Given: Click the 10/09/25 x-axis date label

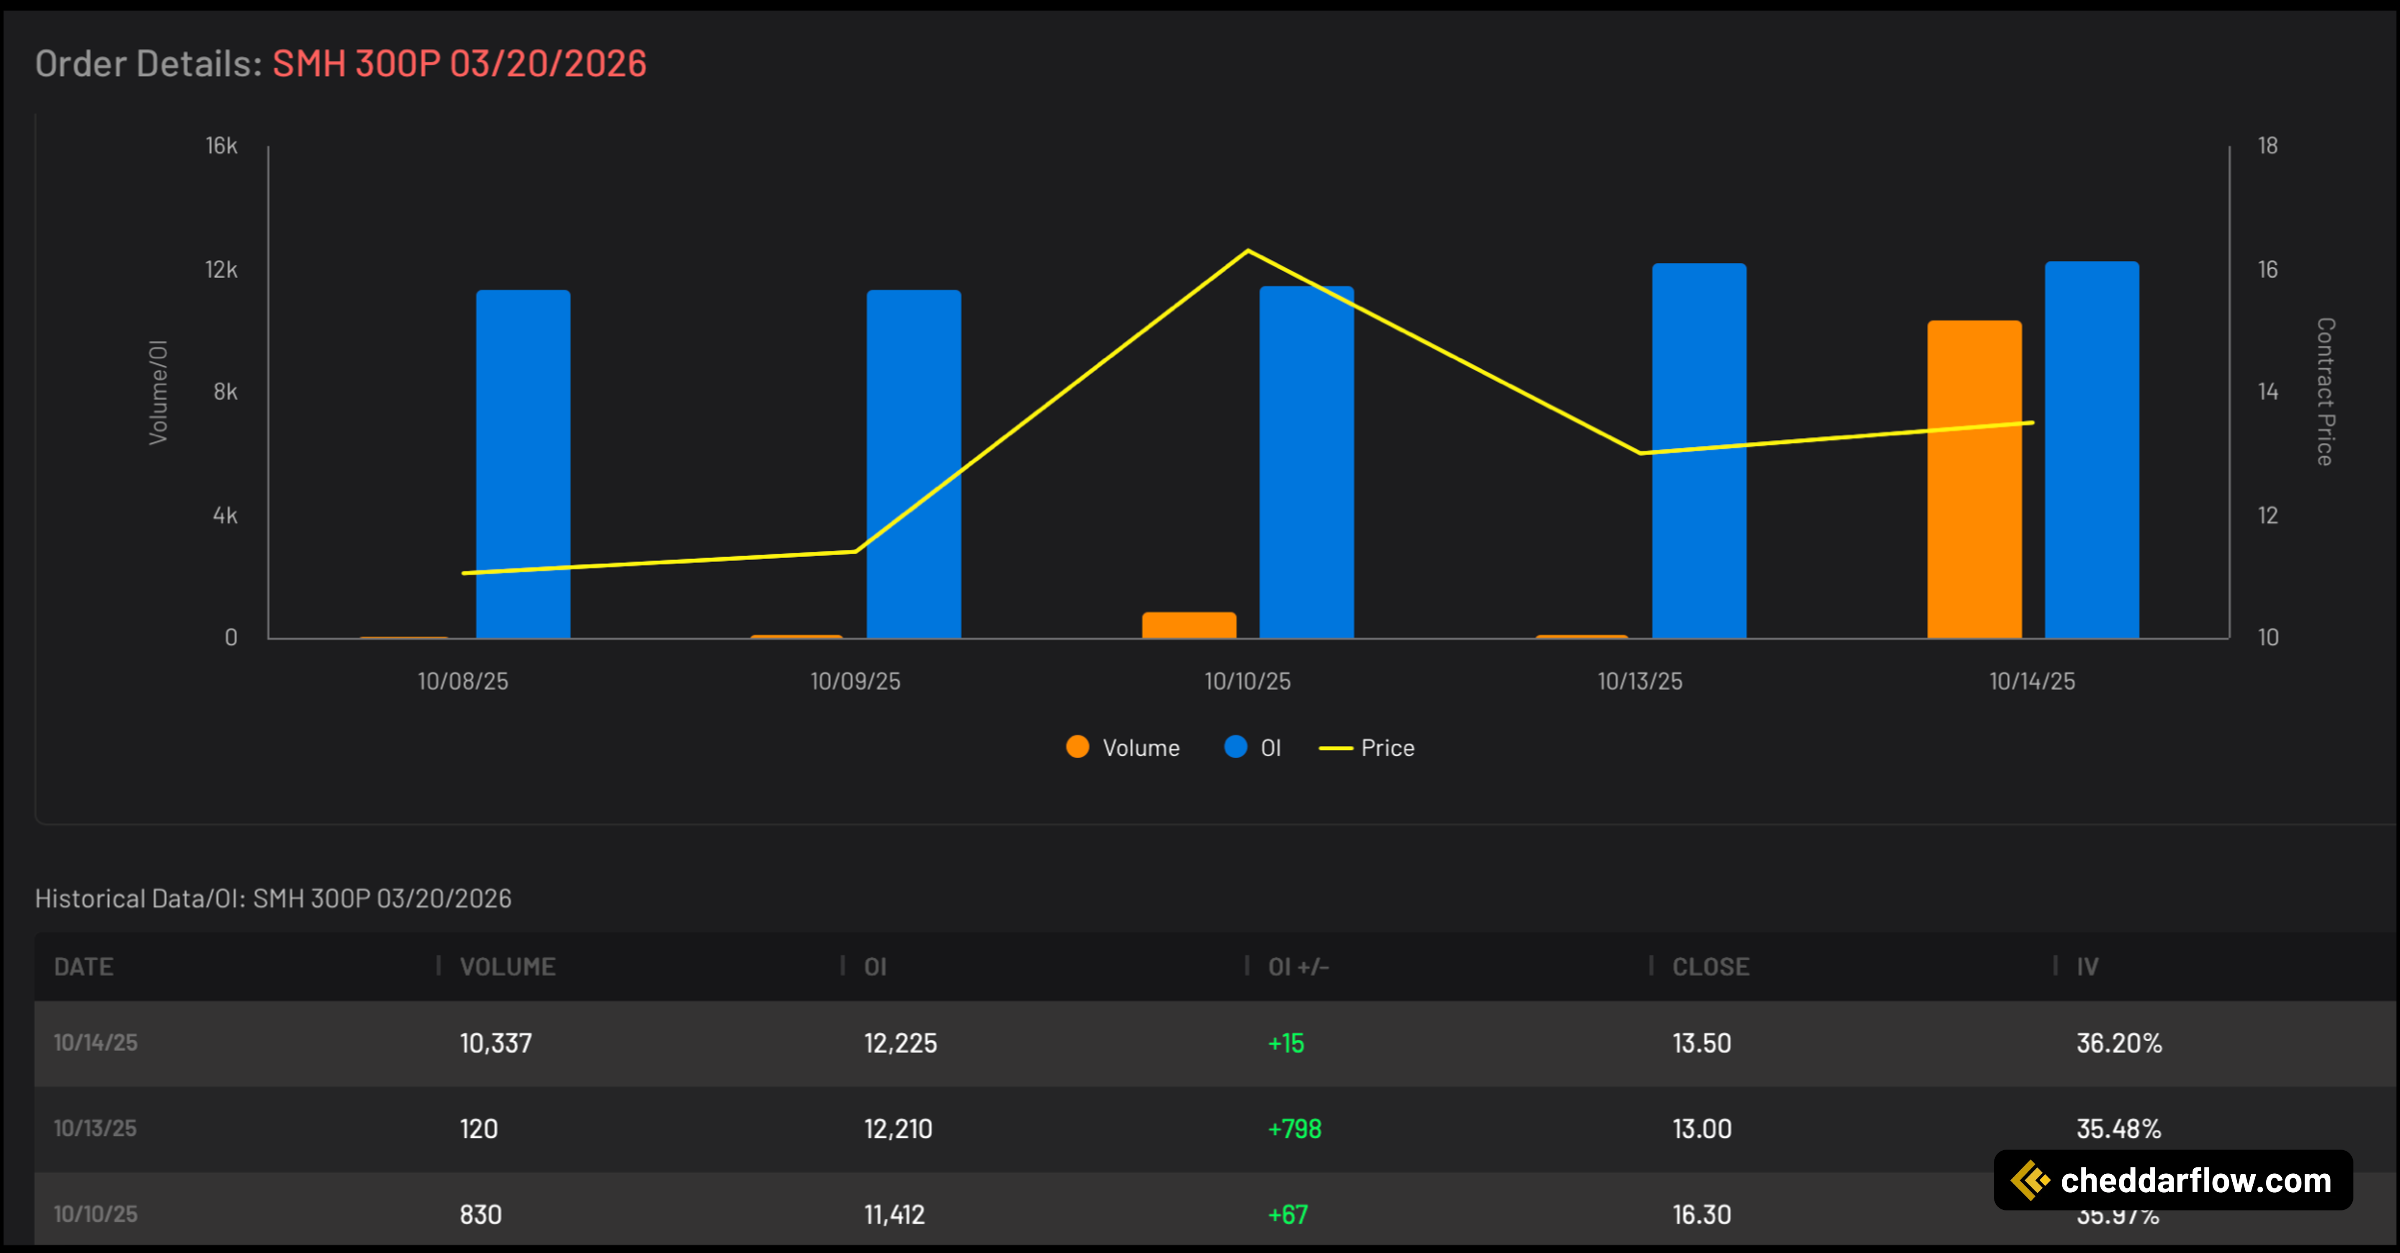Looking at the screenshot, I should [x=855, y=682].
